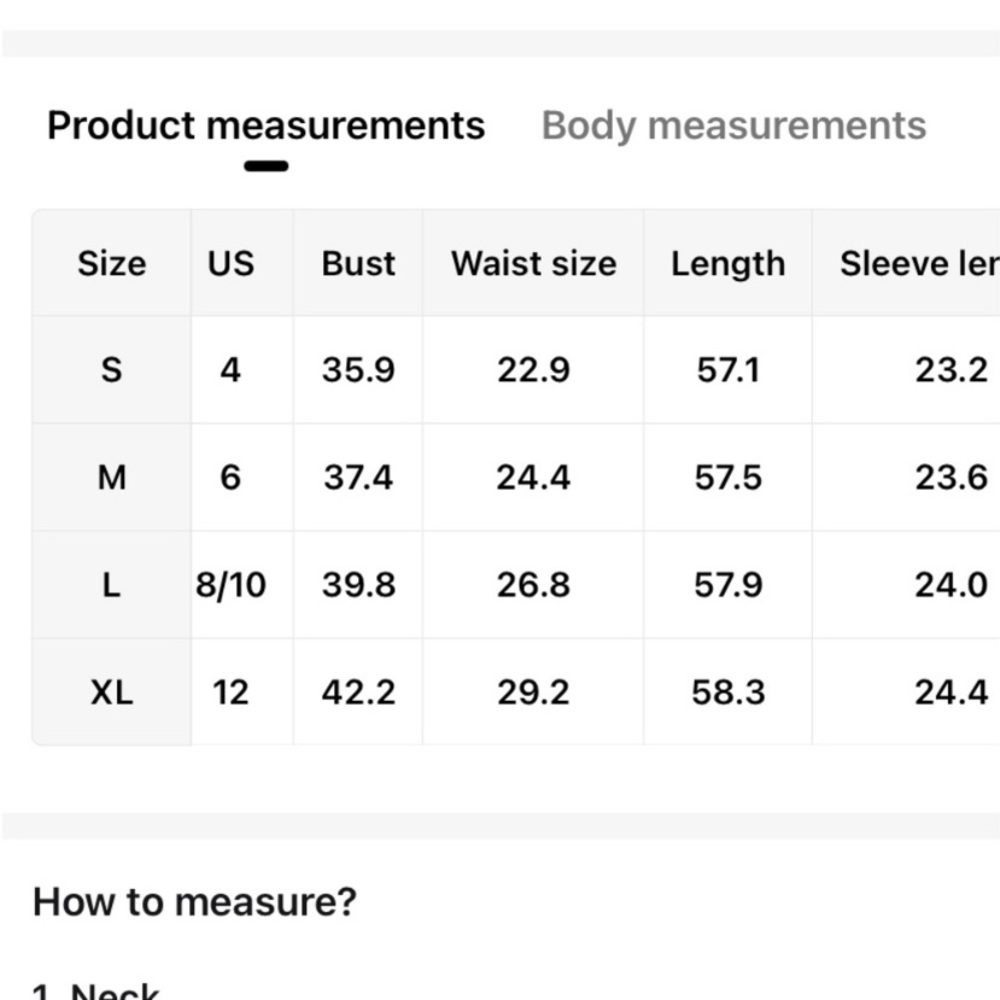Switch to Product measurements tab
1000x1000 pixels.
pos(266,125)
